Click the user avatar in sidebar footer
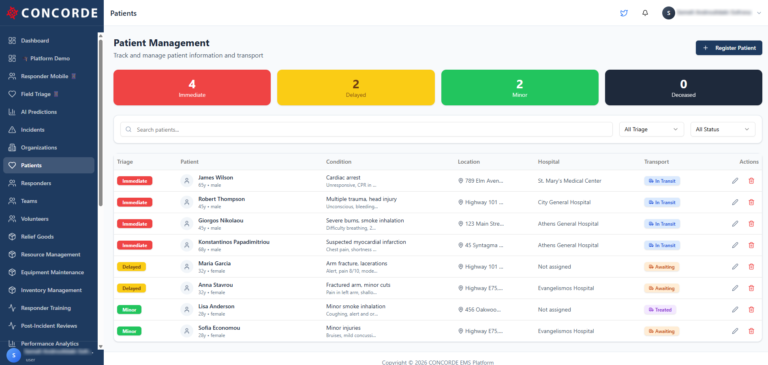 [x=14, y=355]
